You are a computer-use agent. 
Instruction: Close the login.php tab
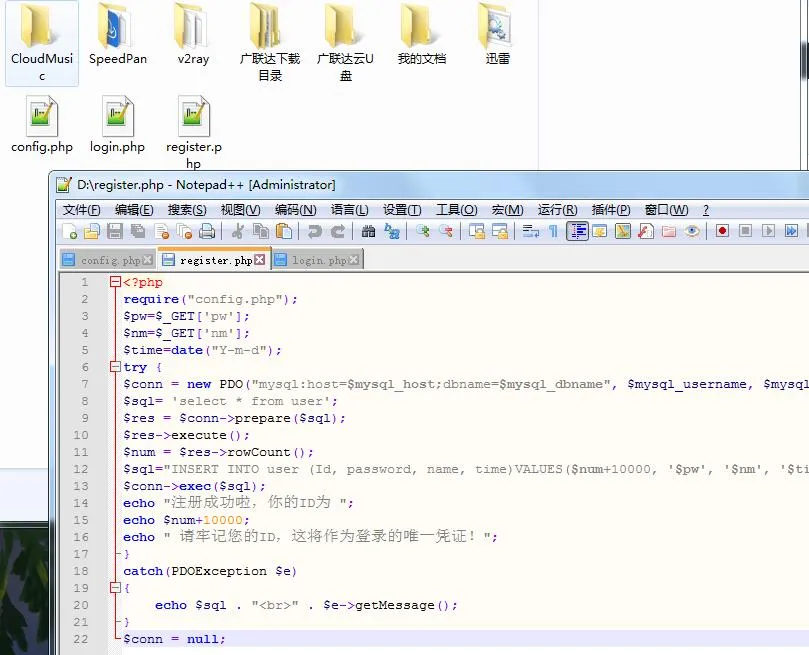[354, 260]
